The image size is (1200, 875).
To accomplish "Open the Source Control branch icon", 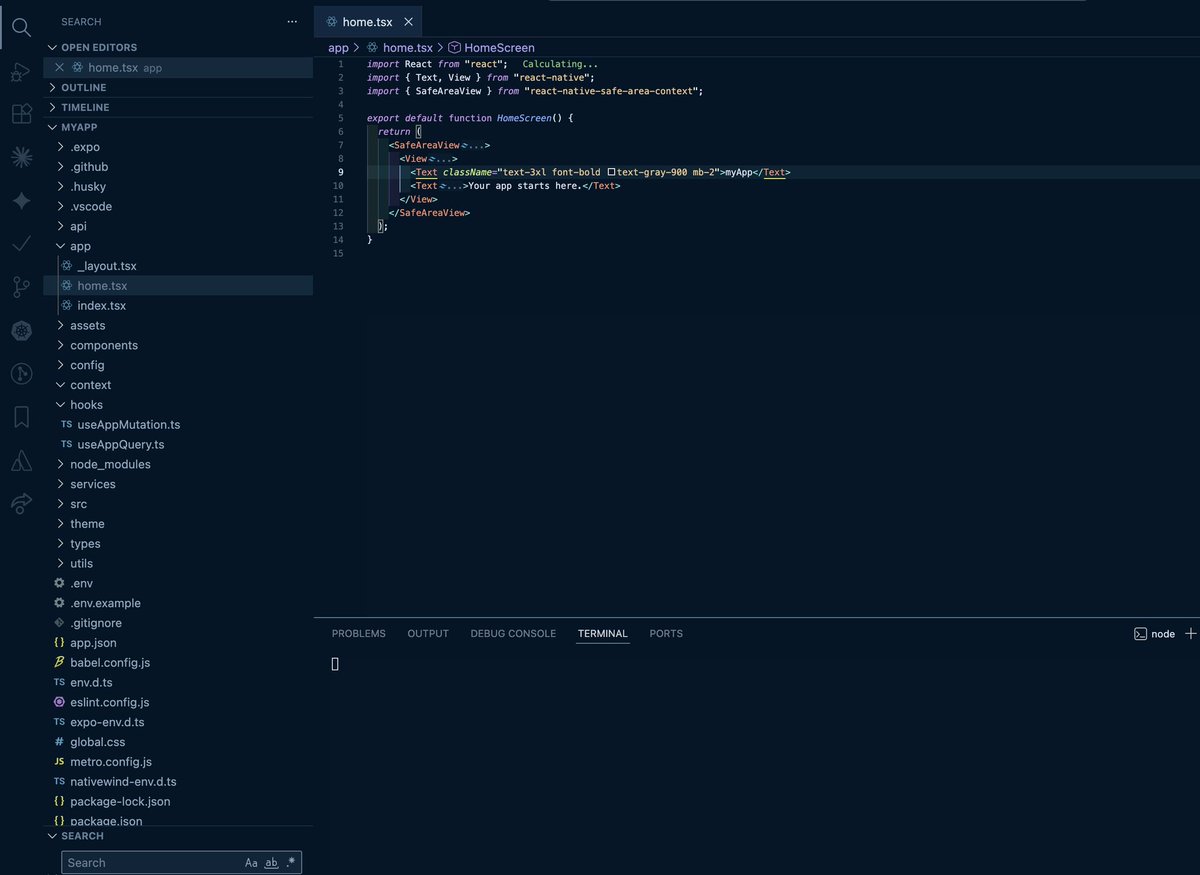I will click(x=21, y=288).
